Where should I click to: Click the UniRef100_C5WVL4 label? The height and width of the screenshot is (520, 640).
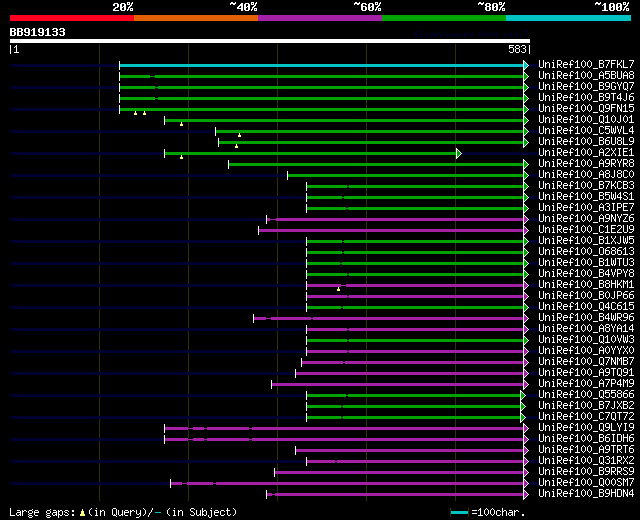pyautogui.click(x=586, y=130)
